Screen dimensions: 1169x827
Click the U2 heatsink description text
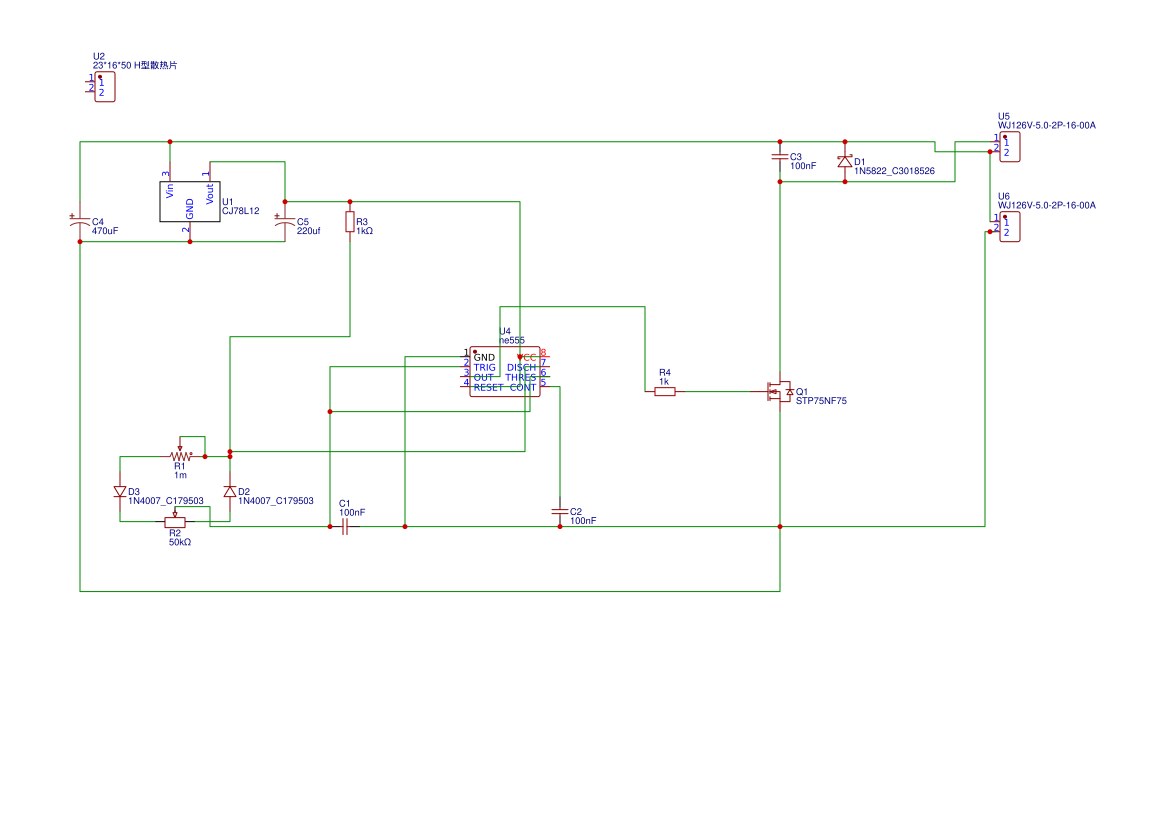click(135, 66)
